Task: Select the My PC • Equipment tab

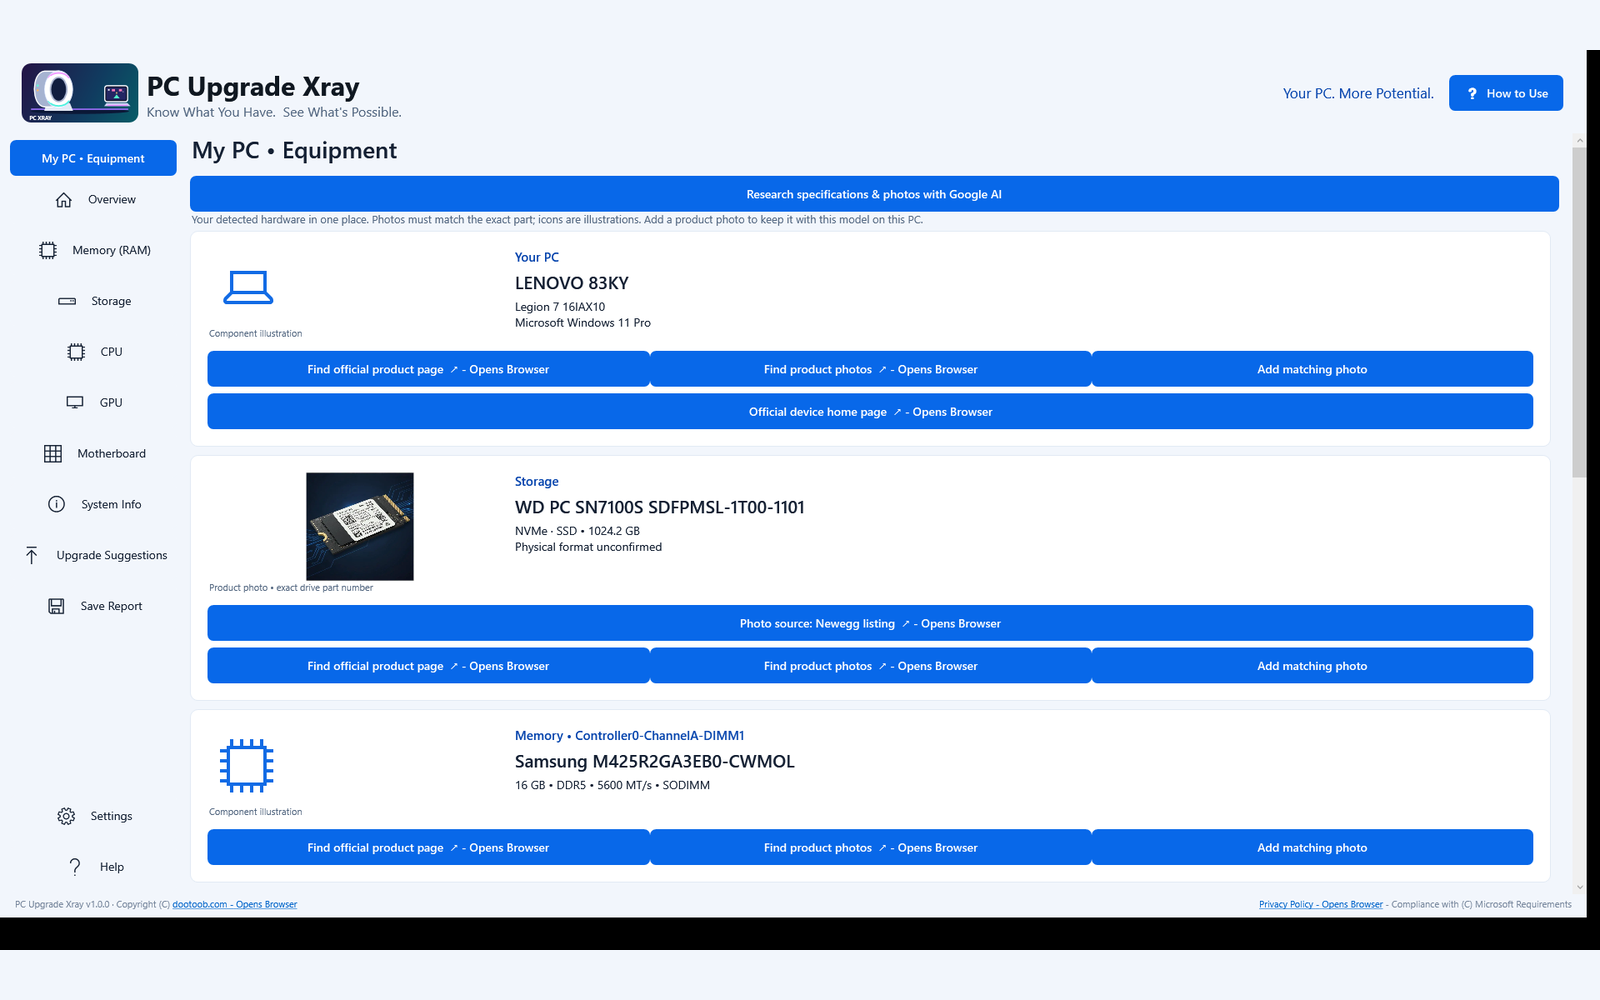Action: pos(93,158)
